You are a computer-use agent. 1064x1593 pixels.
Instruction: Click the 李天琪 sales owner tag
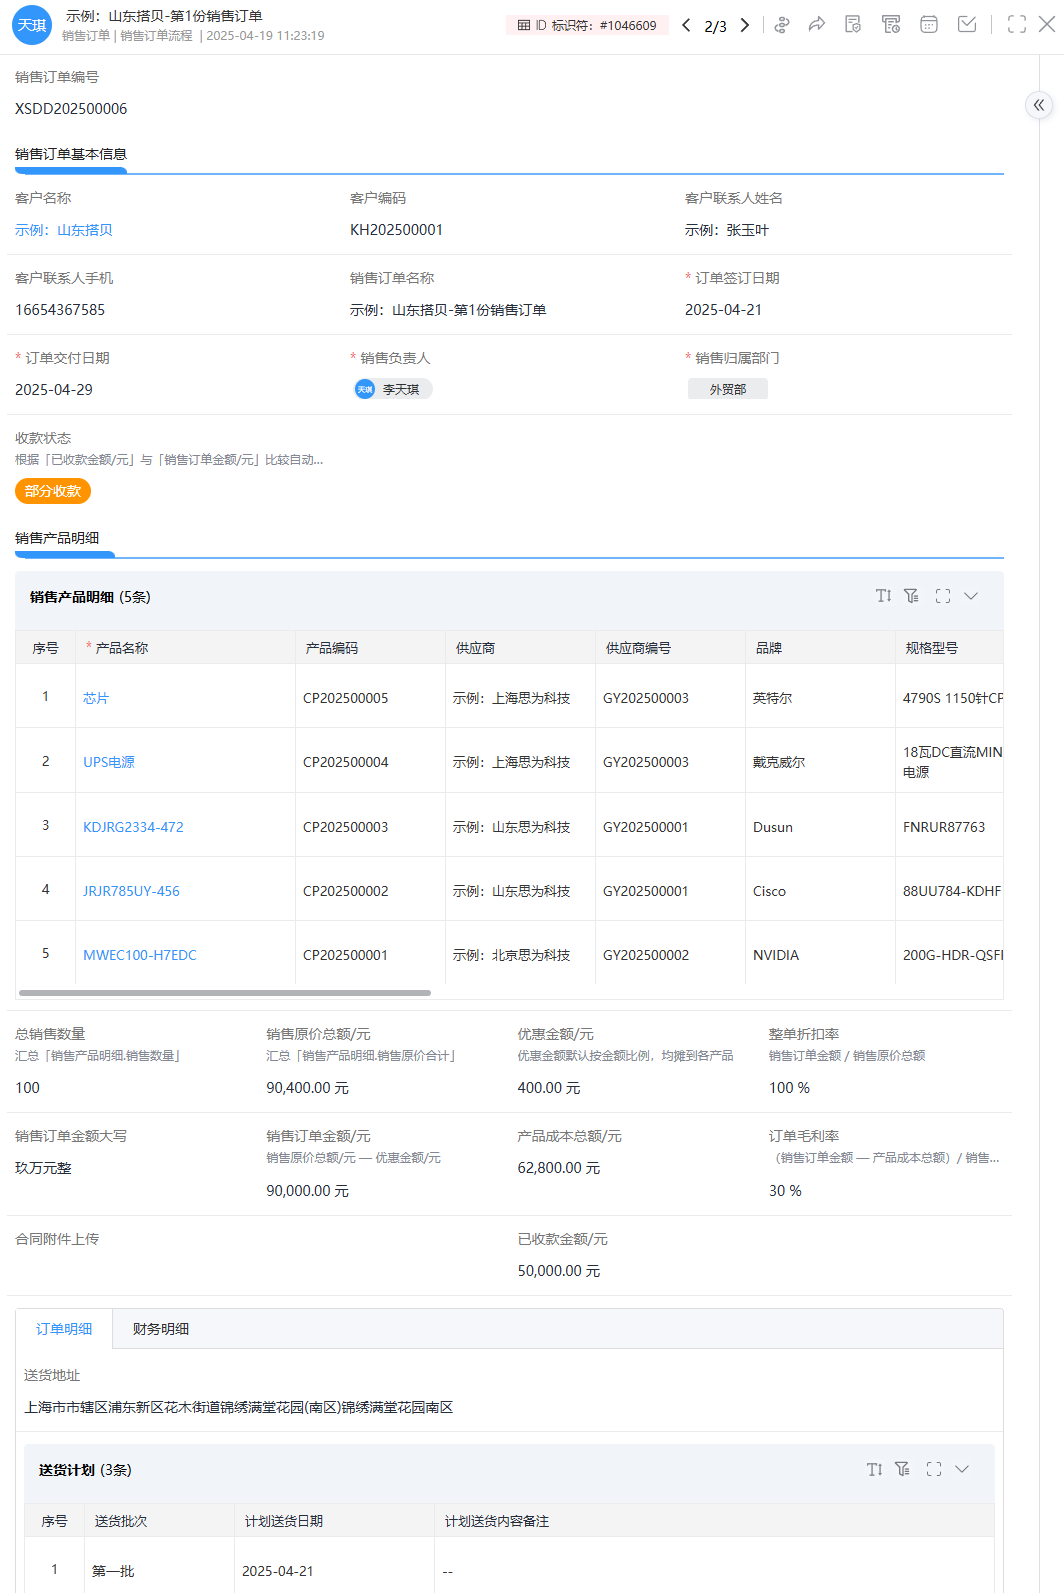394,389
